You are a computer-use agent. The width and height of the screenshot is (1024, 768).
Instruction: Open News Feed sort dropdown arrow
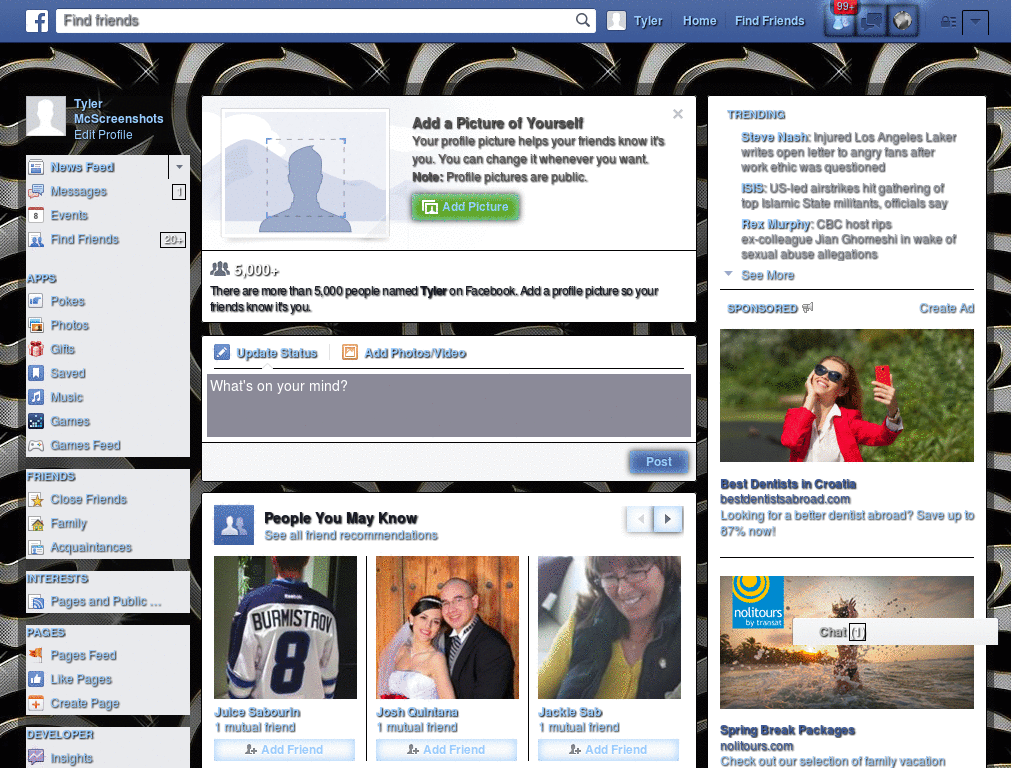179,167
